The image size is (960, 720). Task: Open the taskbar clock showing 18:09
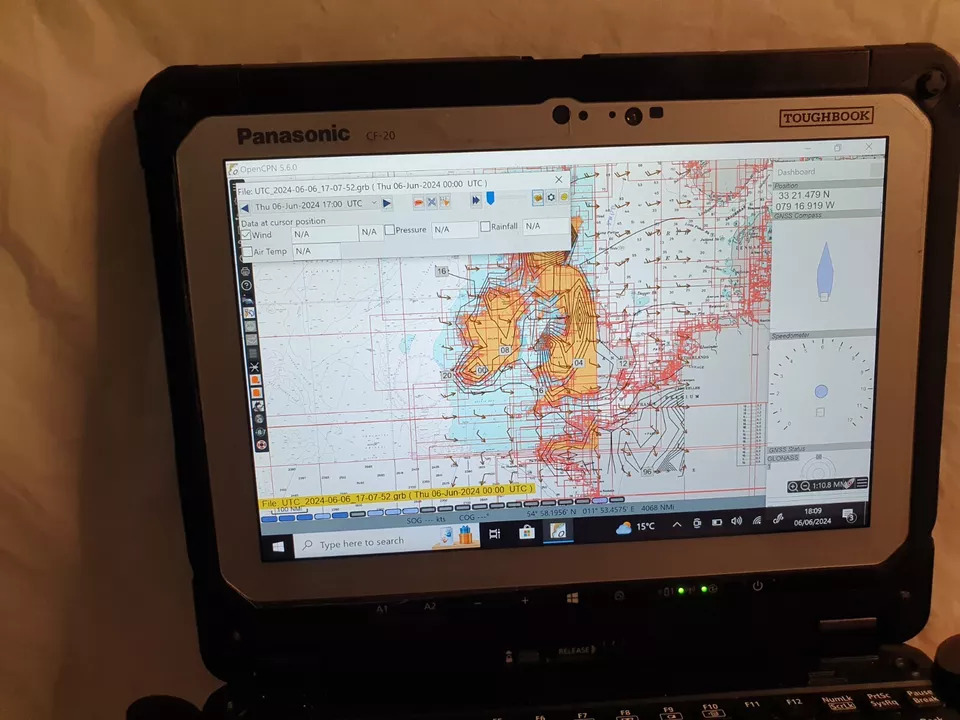click(x=812, y=517)
